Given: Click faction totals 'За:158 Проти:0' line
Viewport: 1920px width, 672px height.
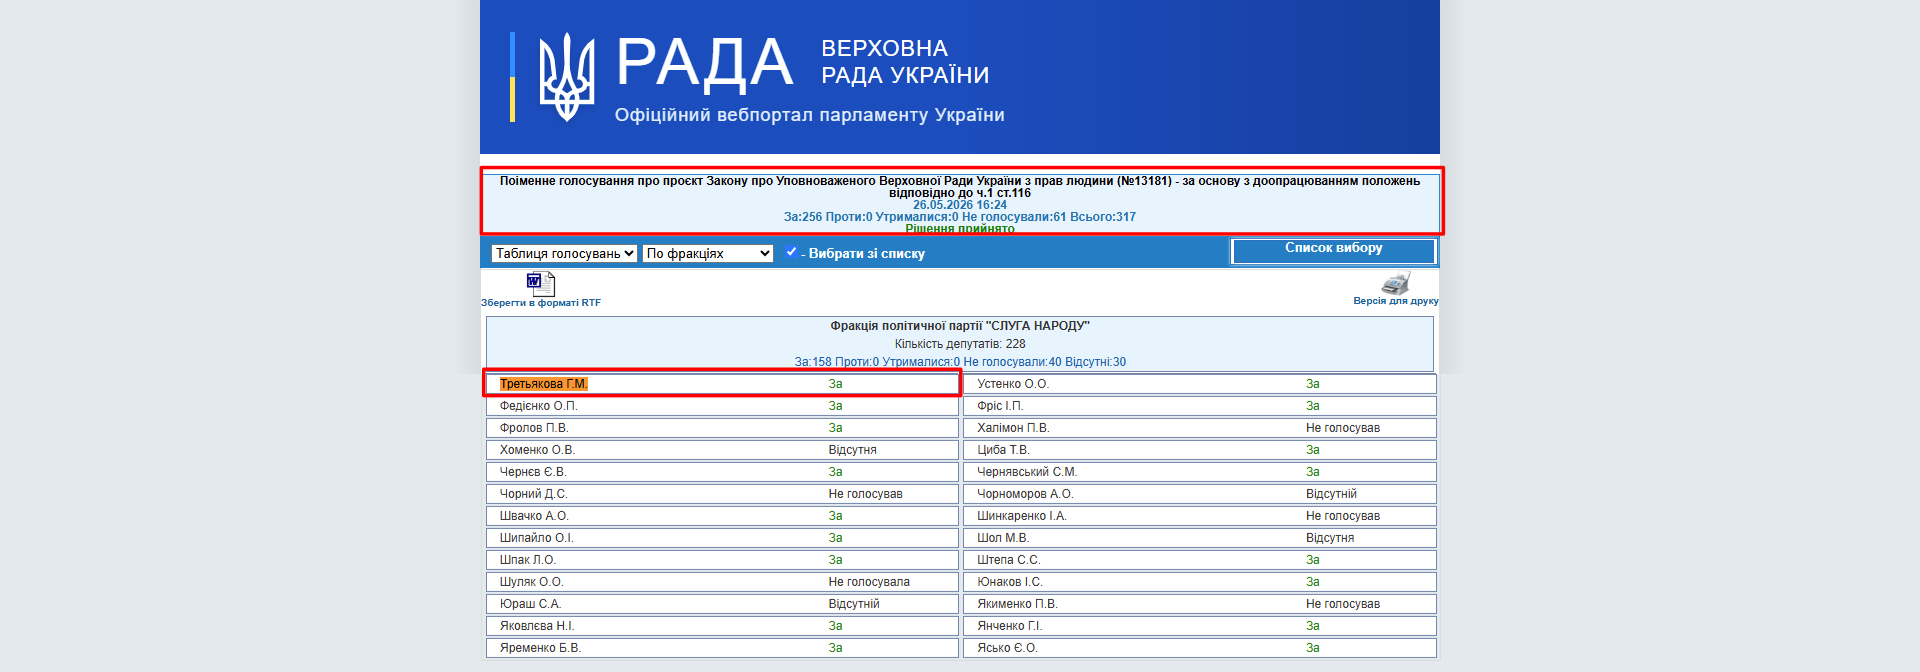Looking at the screenshot, I should pyautogui.click(x=960, y=362).
